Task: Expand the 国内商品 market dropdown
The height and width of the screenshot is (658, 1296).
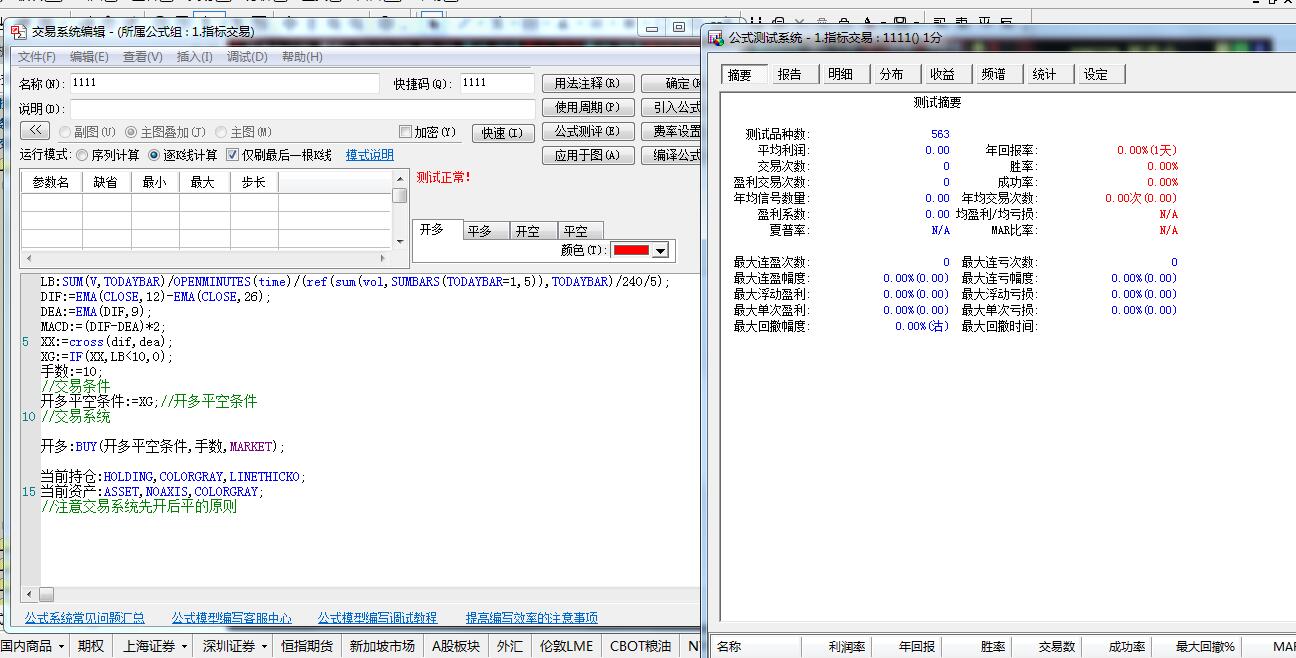Action: (x=61, y=647)
